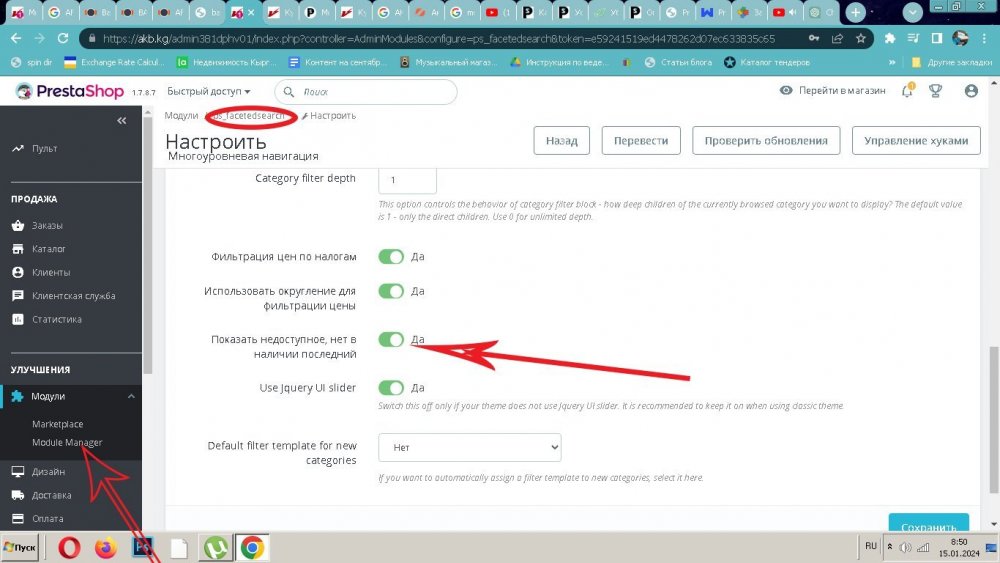The image size is (1000, 563).
Task: Open Заказы orders basket icon
Action: [18, 225]
